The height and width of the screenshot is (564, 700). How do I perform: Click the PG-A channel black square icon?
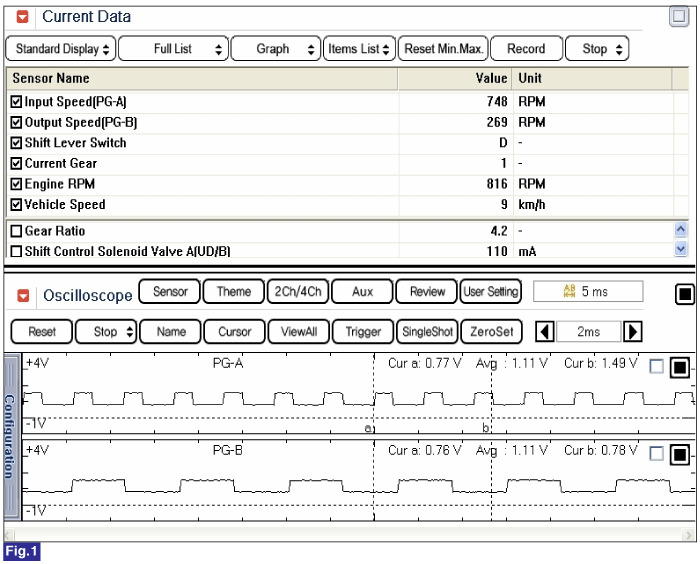pos(680,368)
